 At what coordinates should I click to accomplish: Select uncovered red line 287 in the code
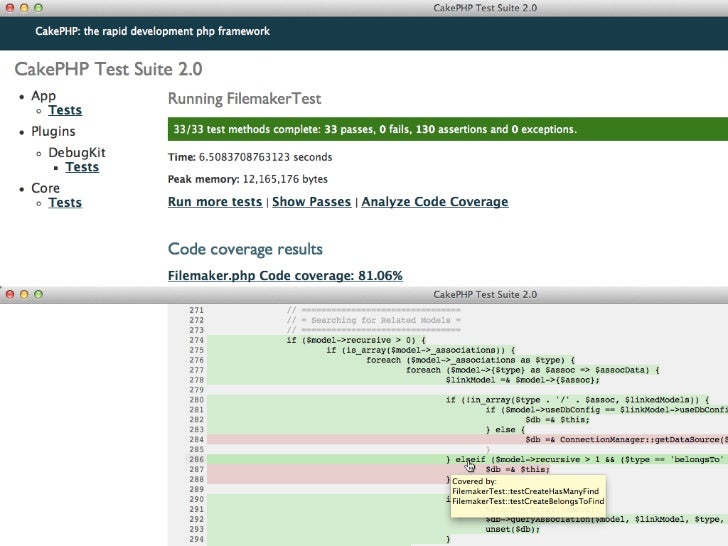click(x=517, y=469)
